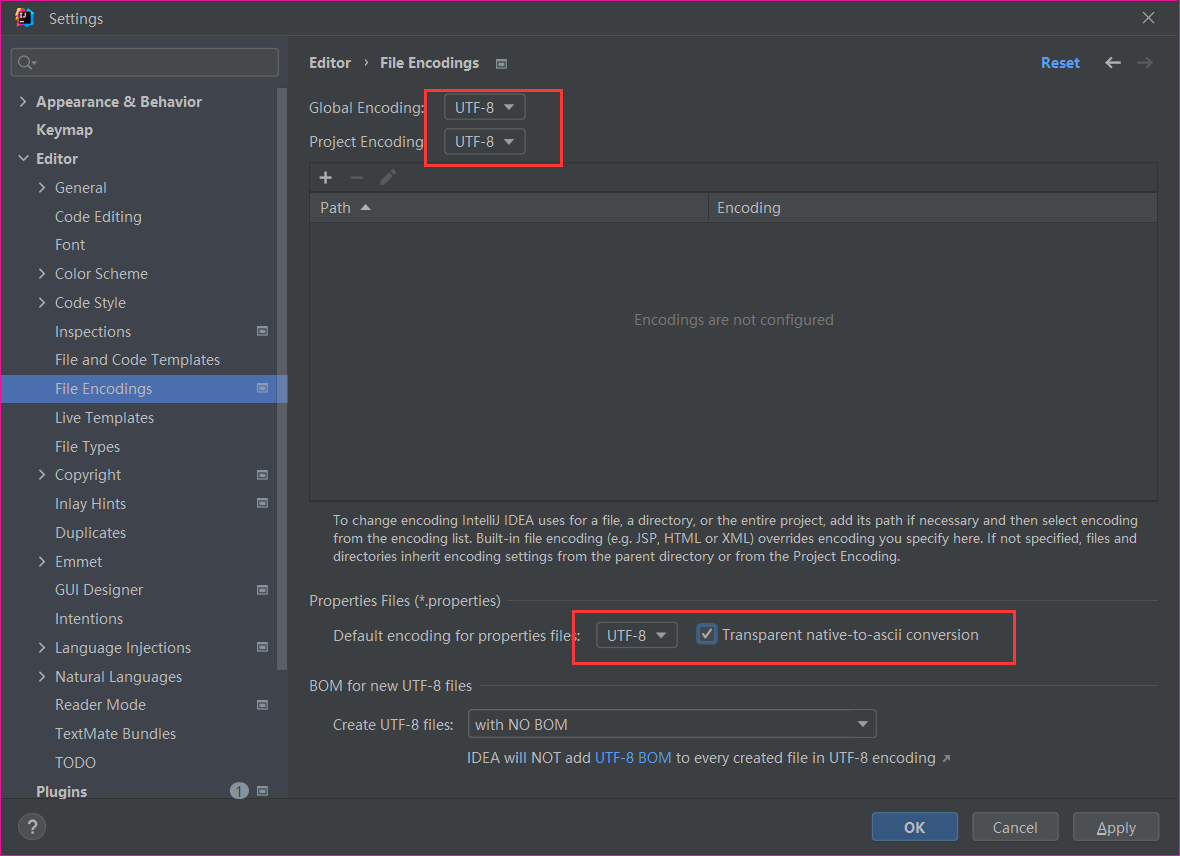This screenshot has width=1180, height=856.
Task: Click the search magnifier icon in settings search
Action: click(x=26, y=62)
